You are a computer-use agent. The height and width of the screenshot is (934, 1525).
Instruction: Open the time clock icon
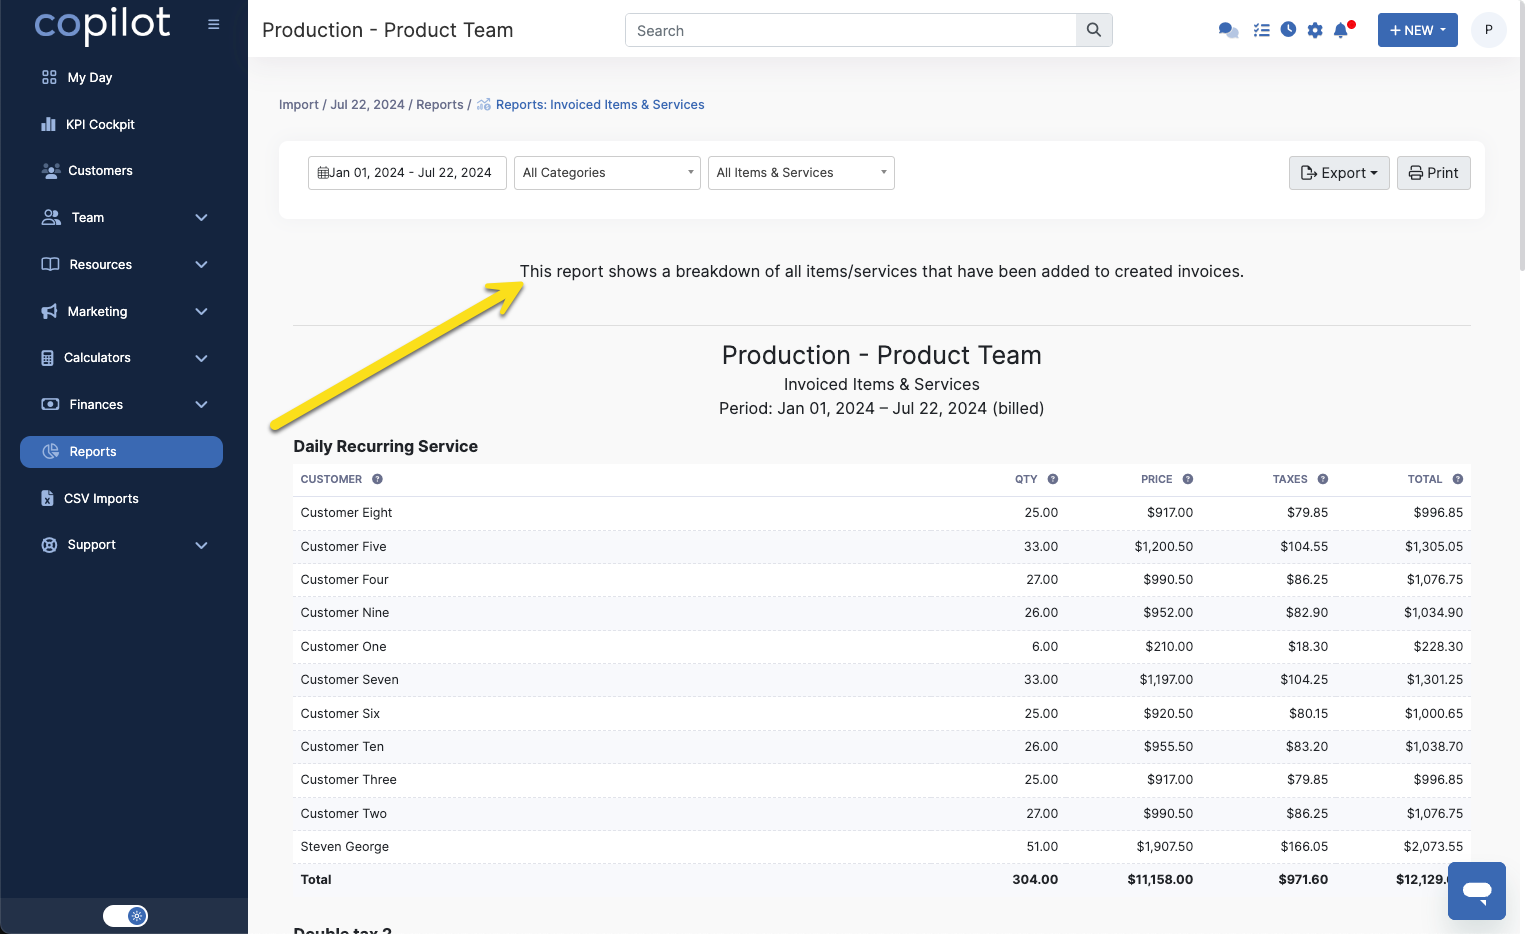1288,30
